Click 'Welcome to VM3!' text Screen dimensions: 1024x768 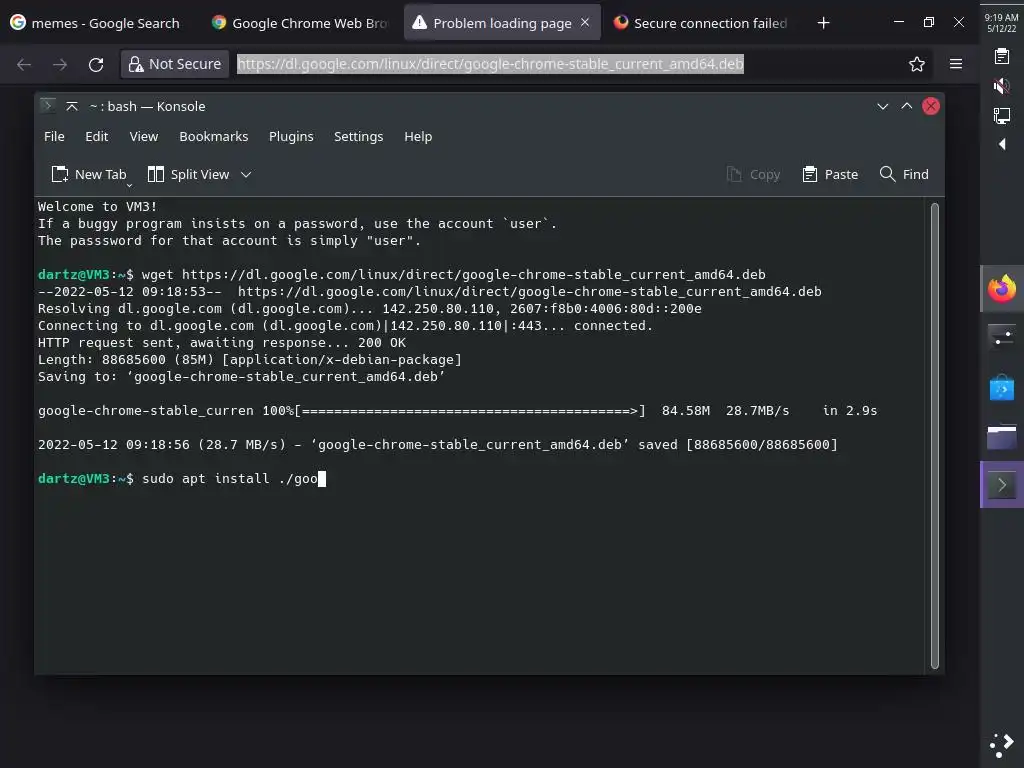(97, 206)
